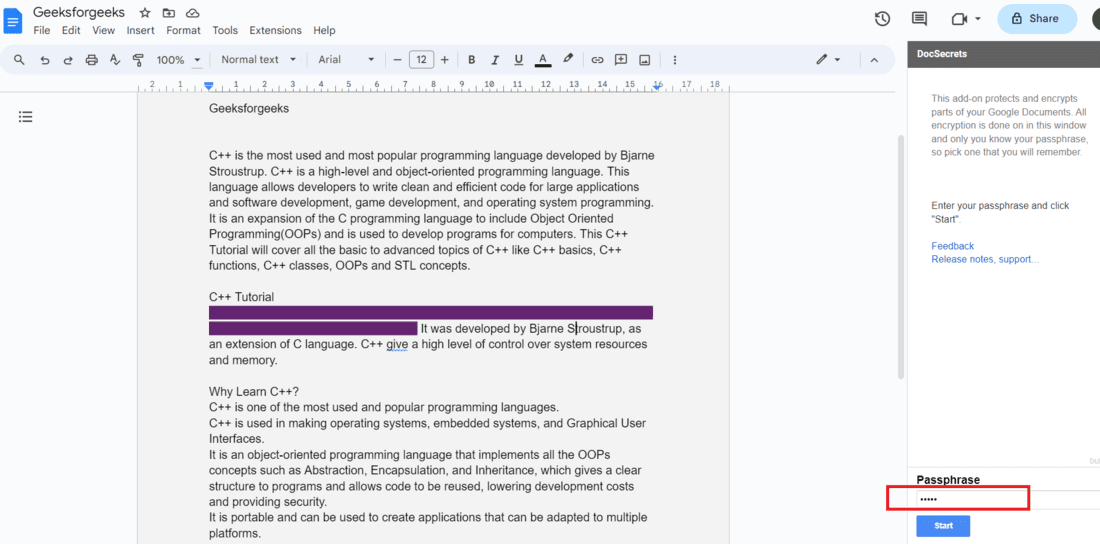Open the text color picker

click(x=542, y=60)
